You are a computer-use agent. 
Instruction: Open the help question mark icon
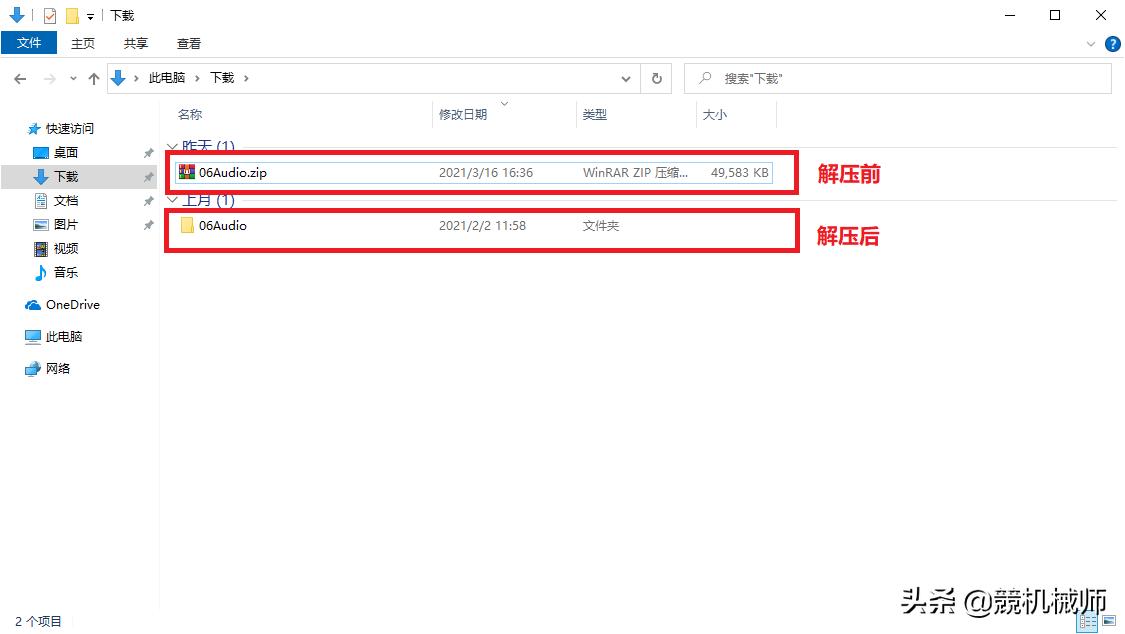pyautogui.click(x=1112, y=44)
